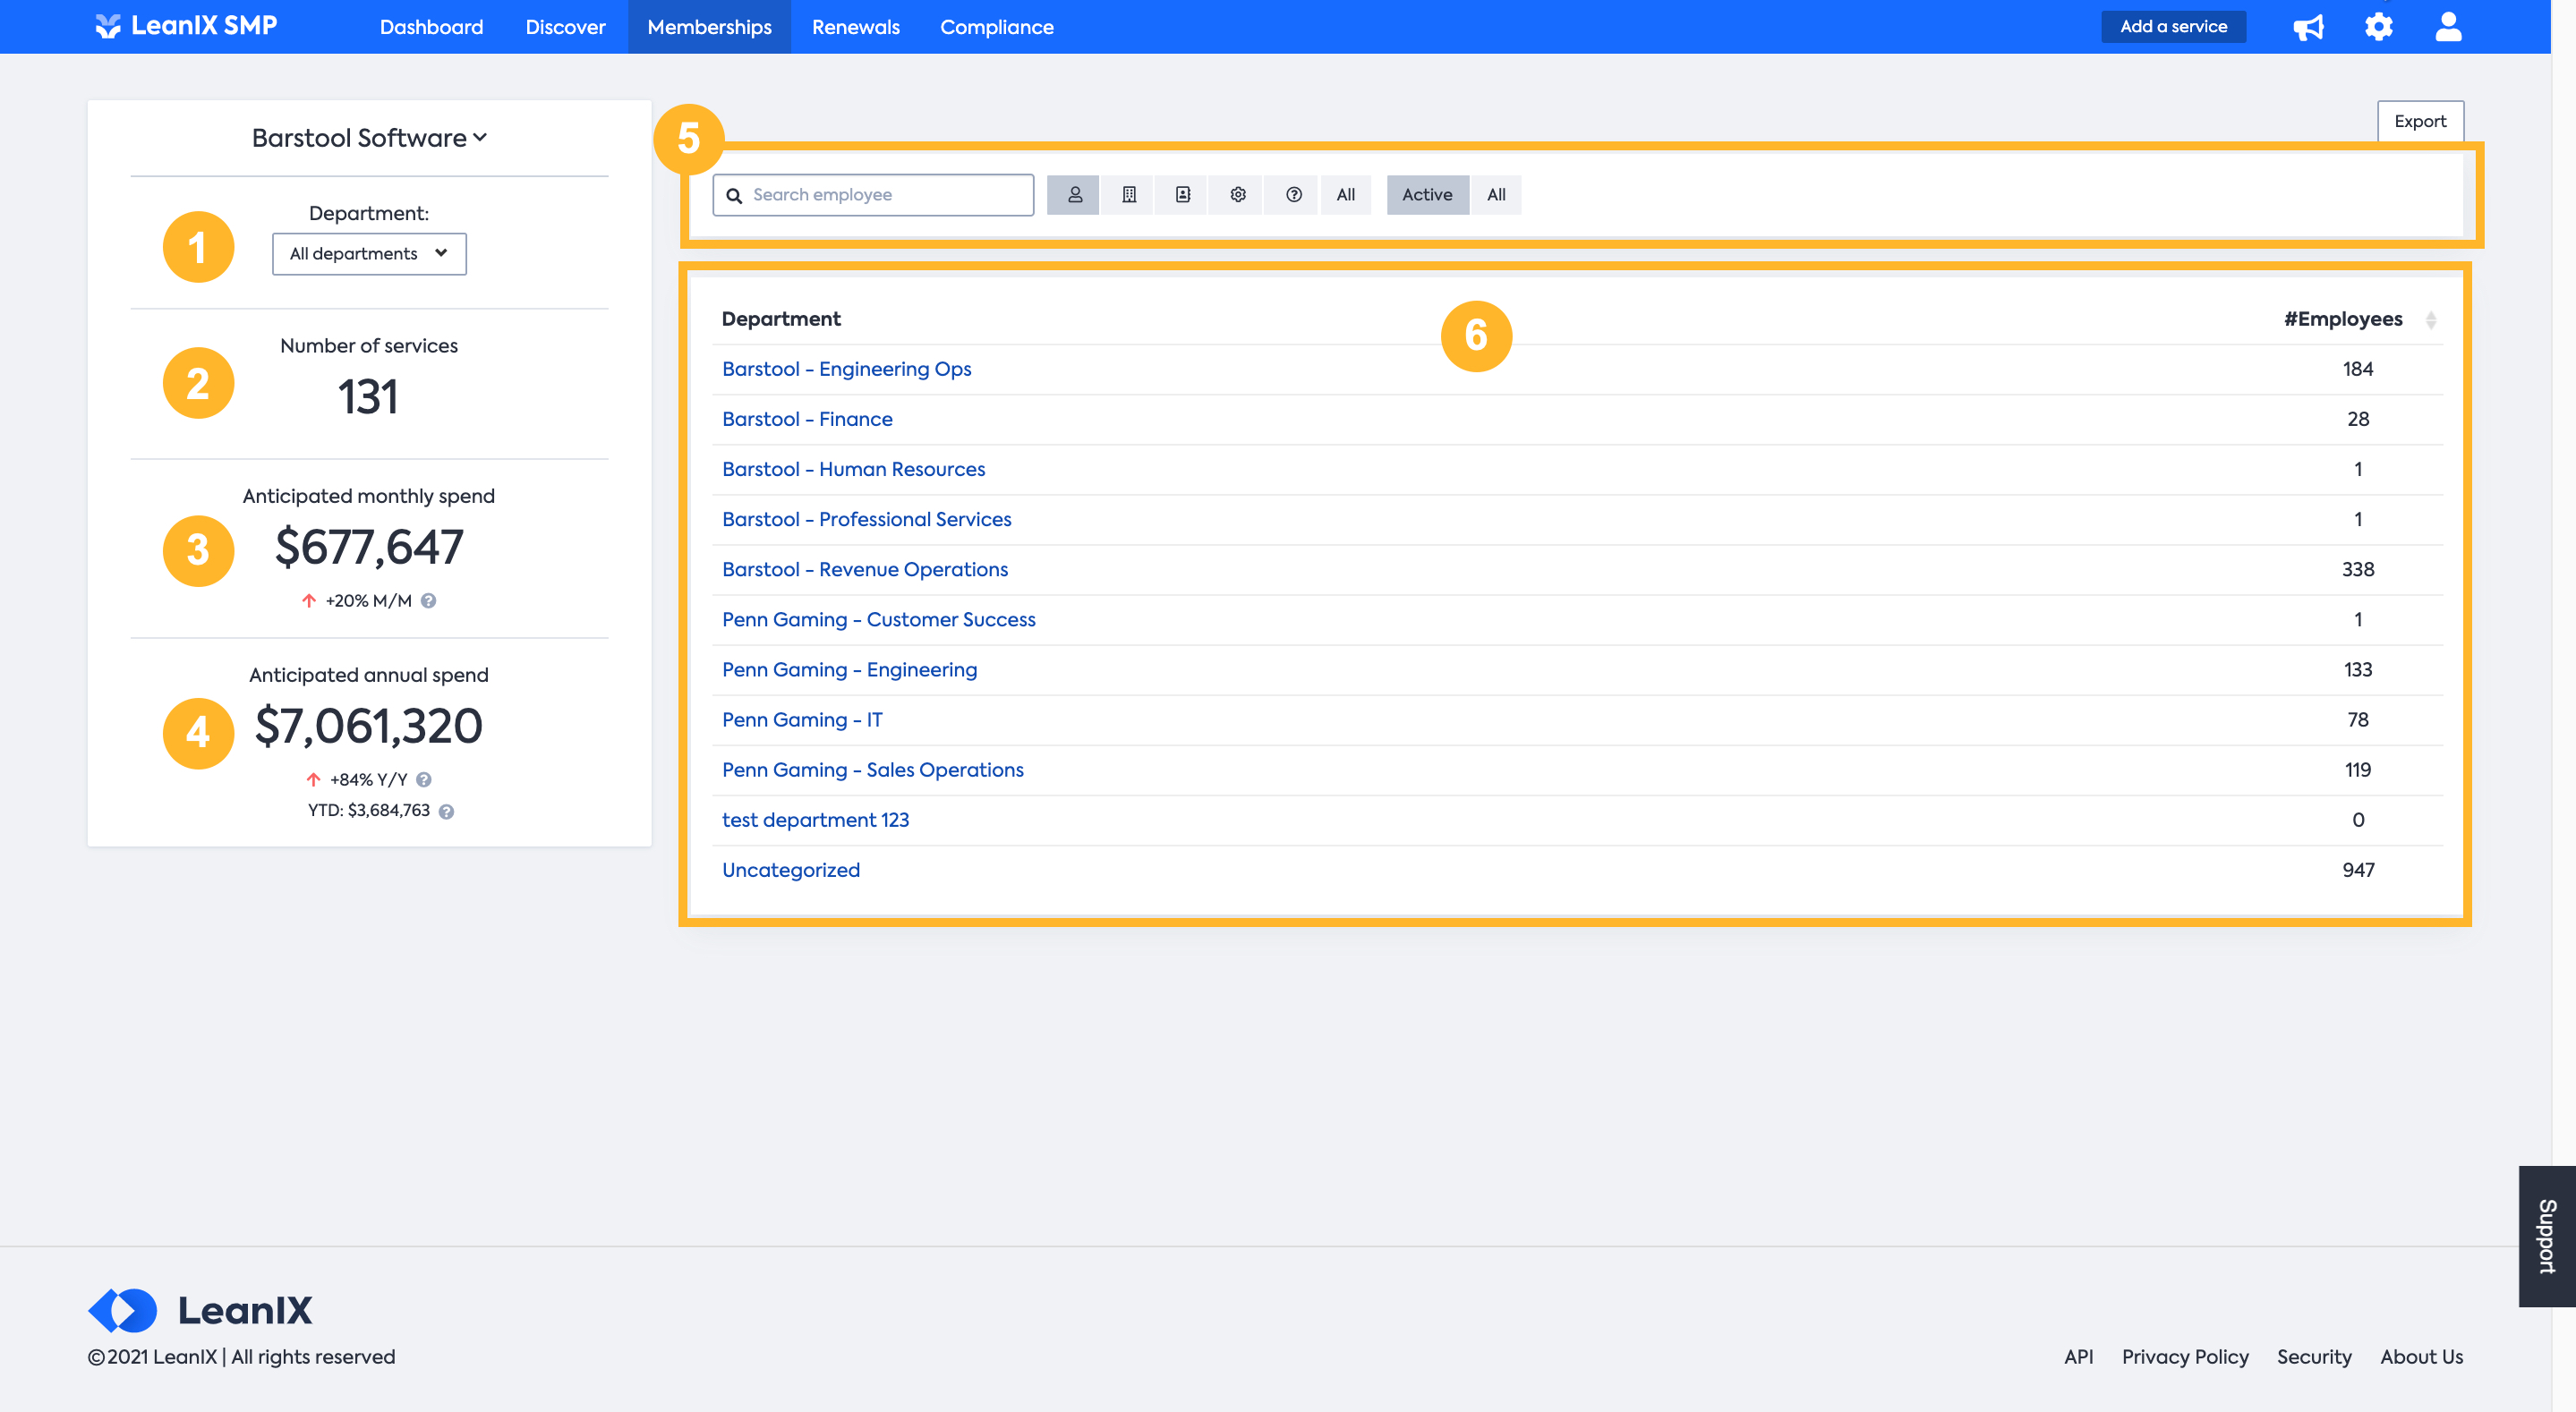
Task: Open the All departments dropdown
Action: coord(369,254)
